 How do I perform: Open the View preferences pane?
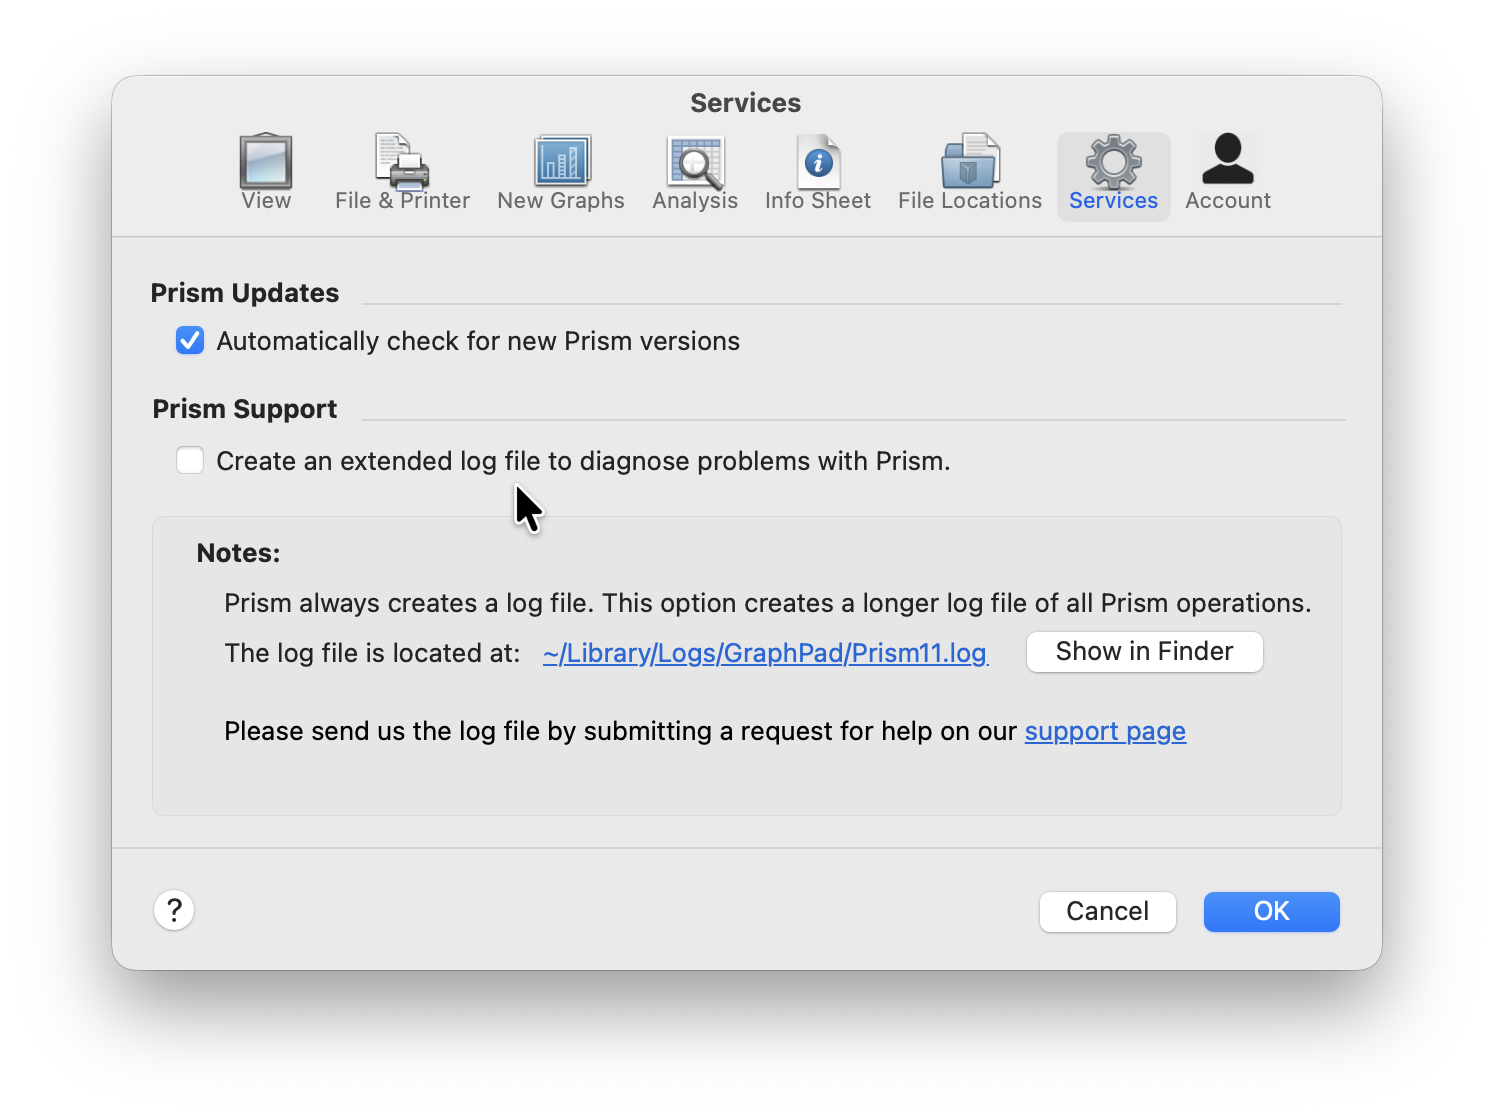click(266, 173)
